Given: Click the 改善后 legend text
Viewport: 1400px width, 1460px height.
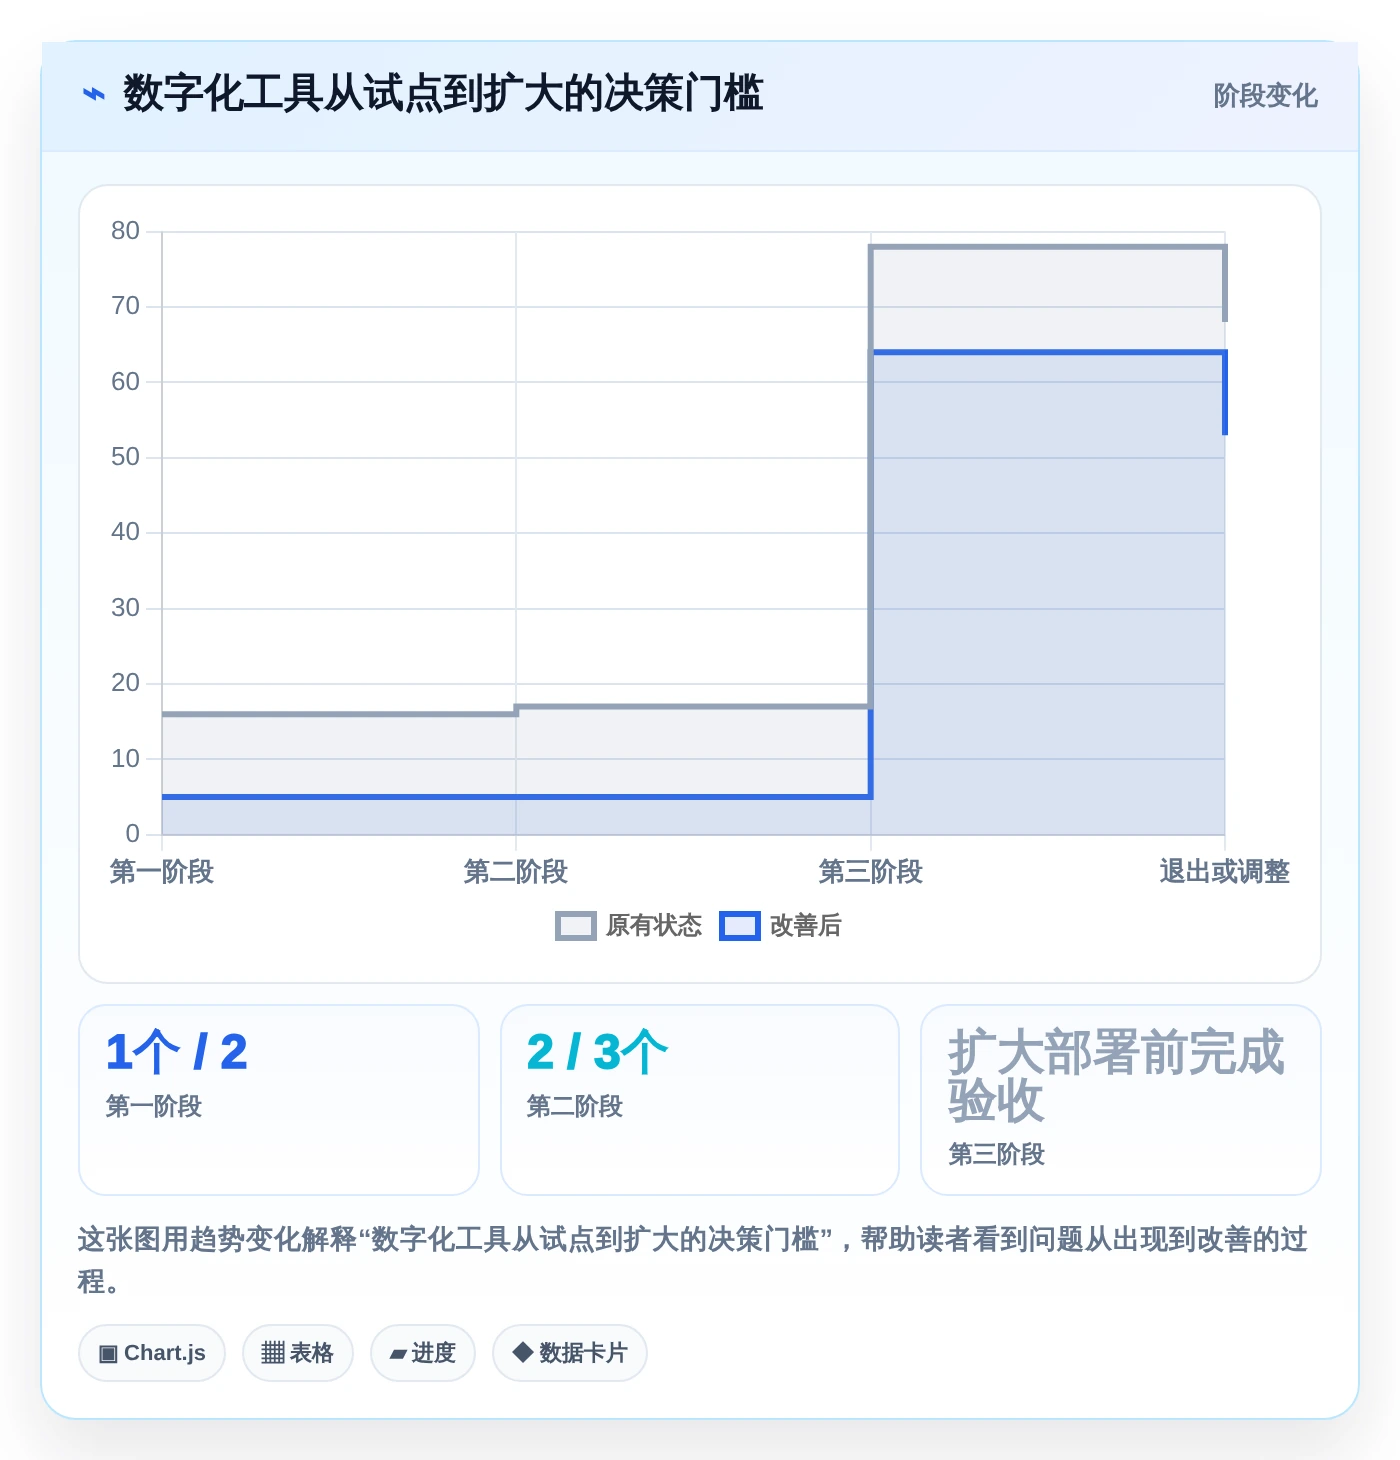Looking at the screenshot, I should pyautogui.click(x=806, y=926).
